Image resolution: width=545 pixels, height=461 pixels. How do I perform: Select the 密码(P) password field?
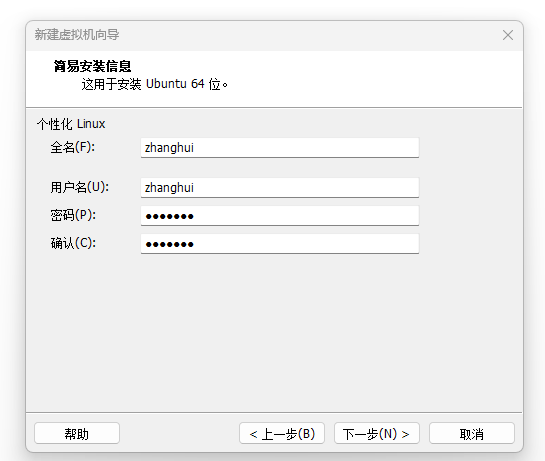point(280,216)
